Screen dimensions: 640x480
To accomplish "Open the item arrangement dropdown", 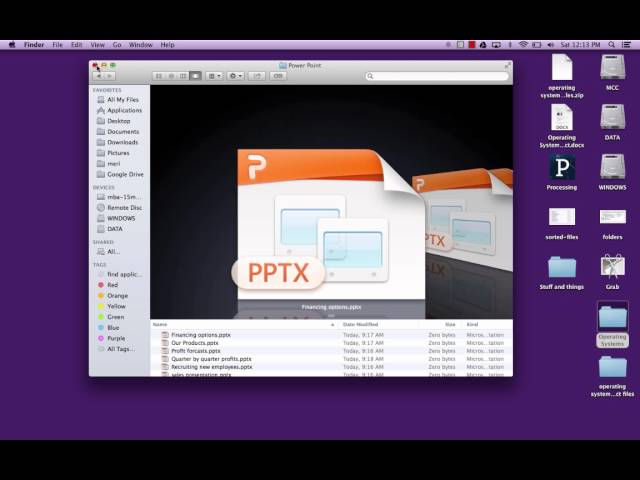I will coord(214,76).
